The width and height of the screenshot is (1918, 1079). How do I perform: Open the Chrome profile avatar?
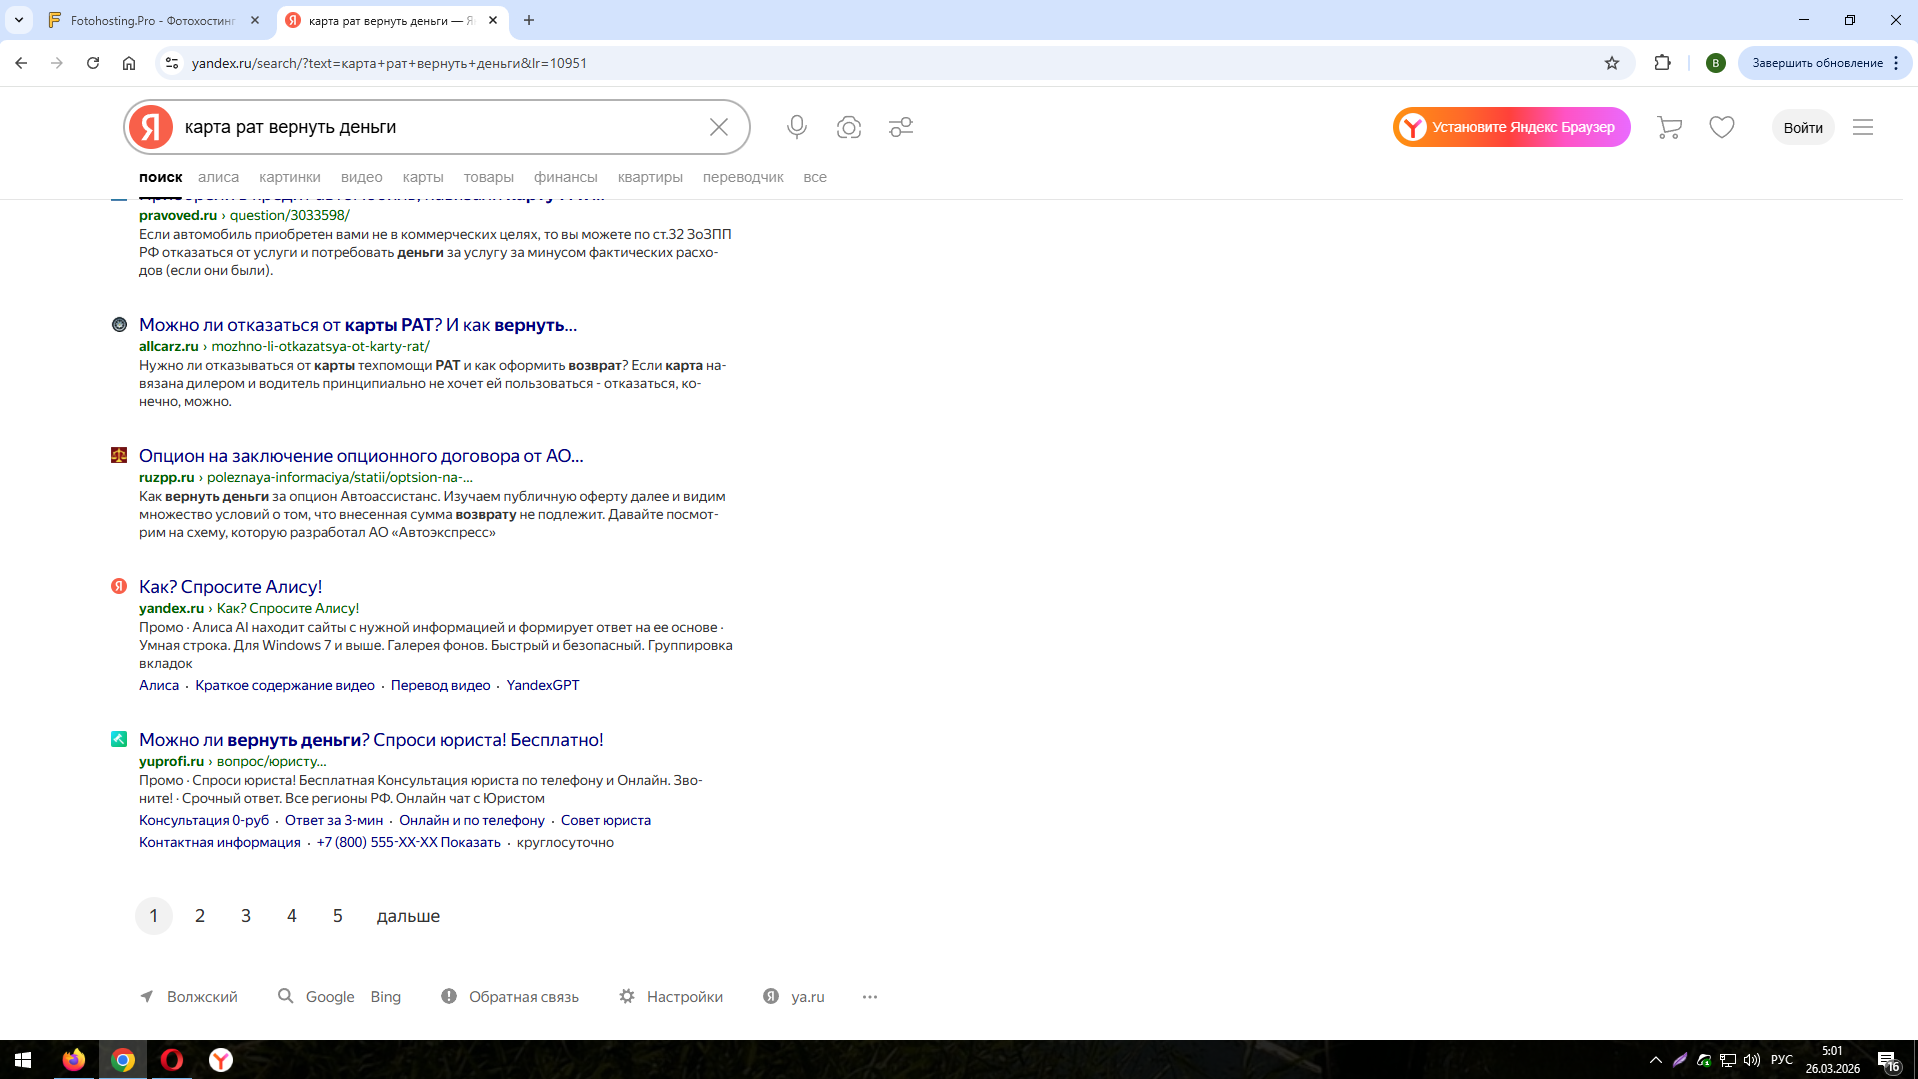pos(1716,63)
